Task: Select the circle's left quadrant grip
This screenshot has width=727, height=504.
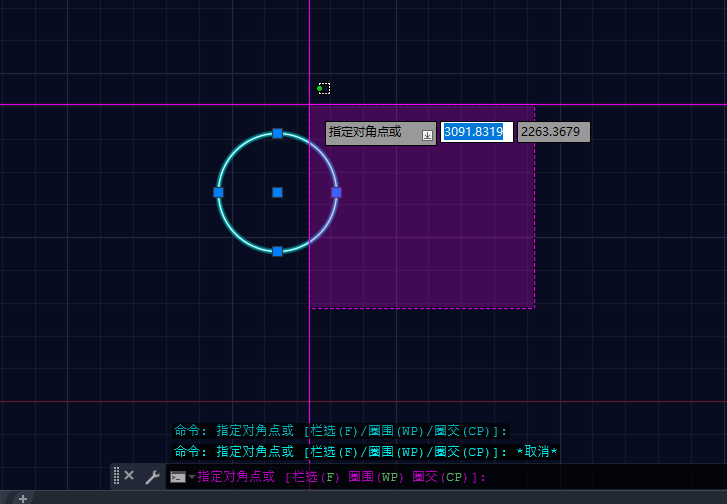Action: coord(218,192)
